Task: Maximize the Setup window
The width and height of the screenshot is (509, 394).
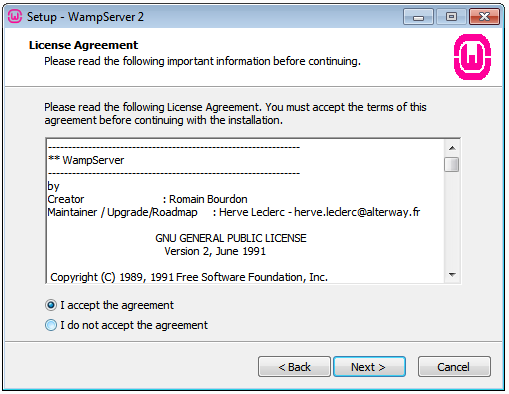Action: pyautogui.click(x=451, y=17)
